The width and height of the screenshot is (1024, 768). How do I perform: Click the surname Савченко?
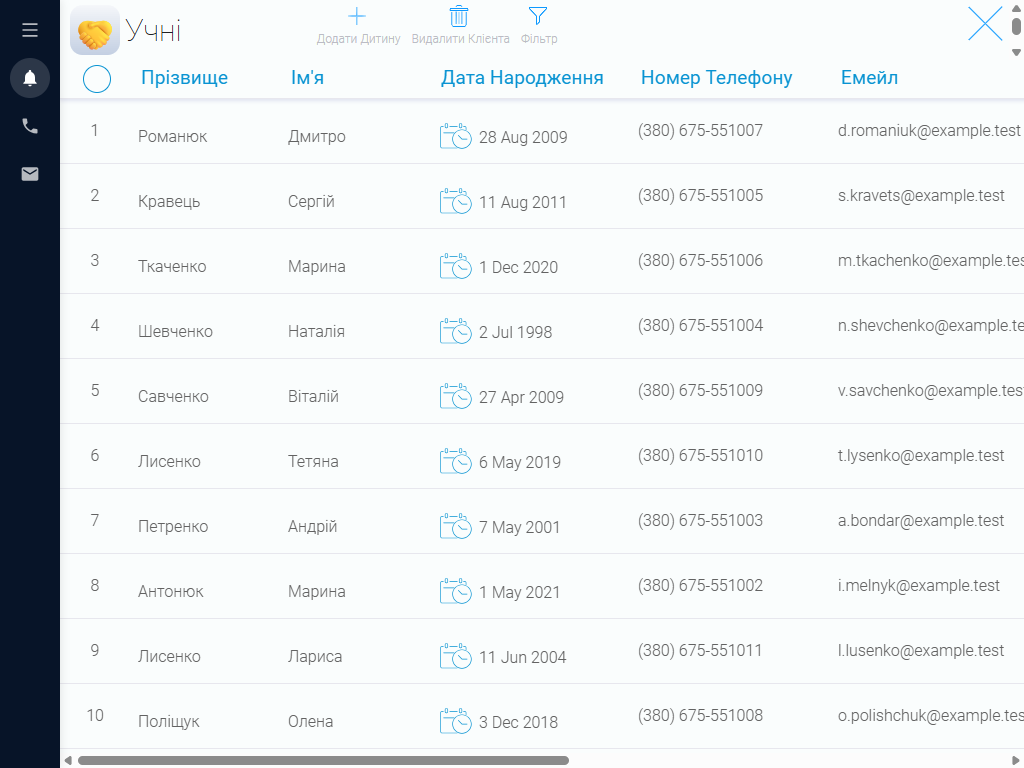(173, 396)
